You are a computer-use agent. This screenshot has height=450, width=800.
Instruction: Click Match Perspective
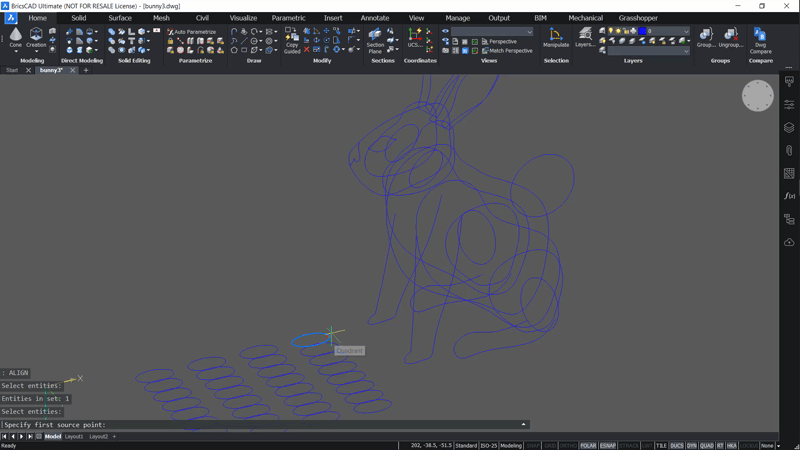(507, 51)
